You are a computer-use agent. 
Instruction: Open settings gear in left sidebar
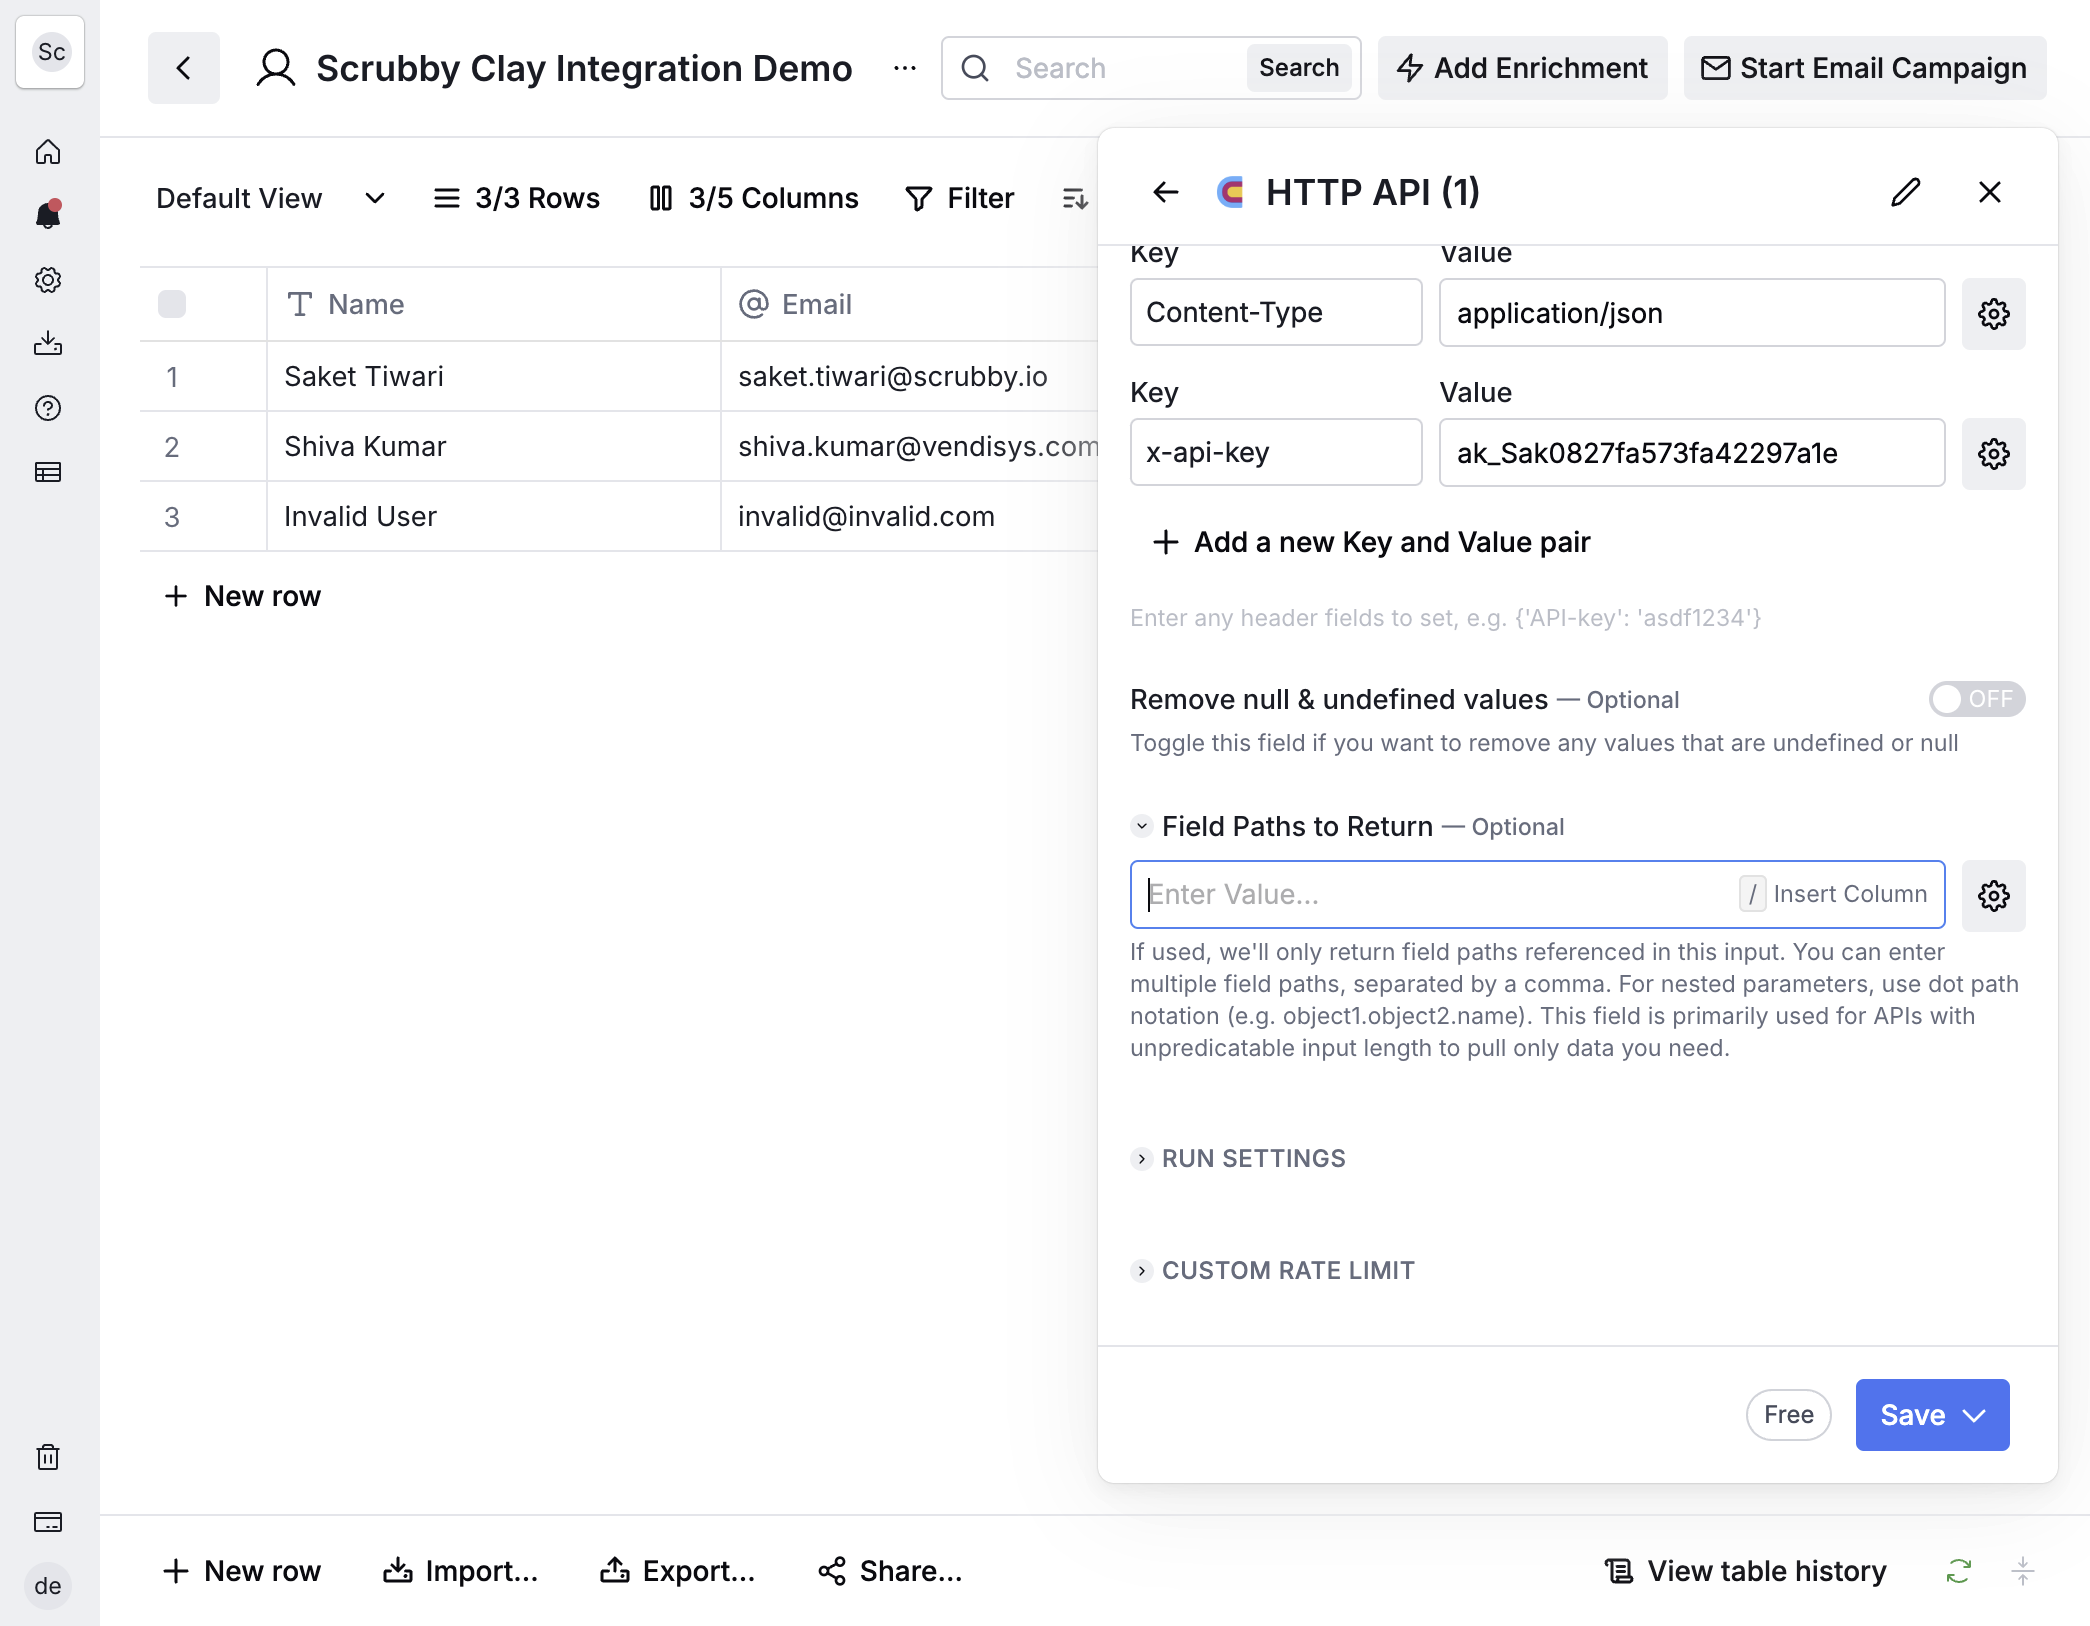48,280
